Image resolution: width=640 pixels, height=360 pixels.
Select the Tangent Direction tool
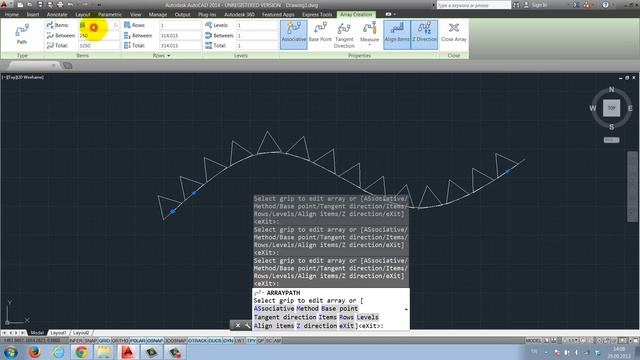pos(344,35)
